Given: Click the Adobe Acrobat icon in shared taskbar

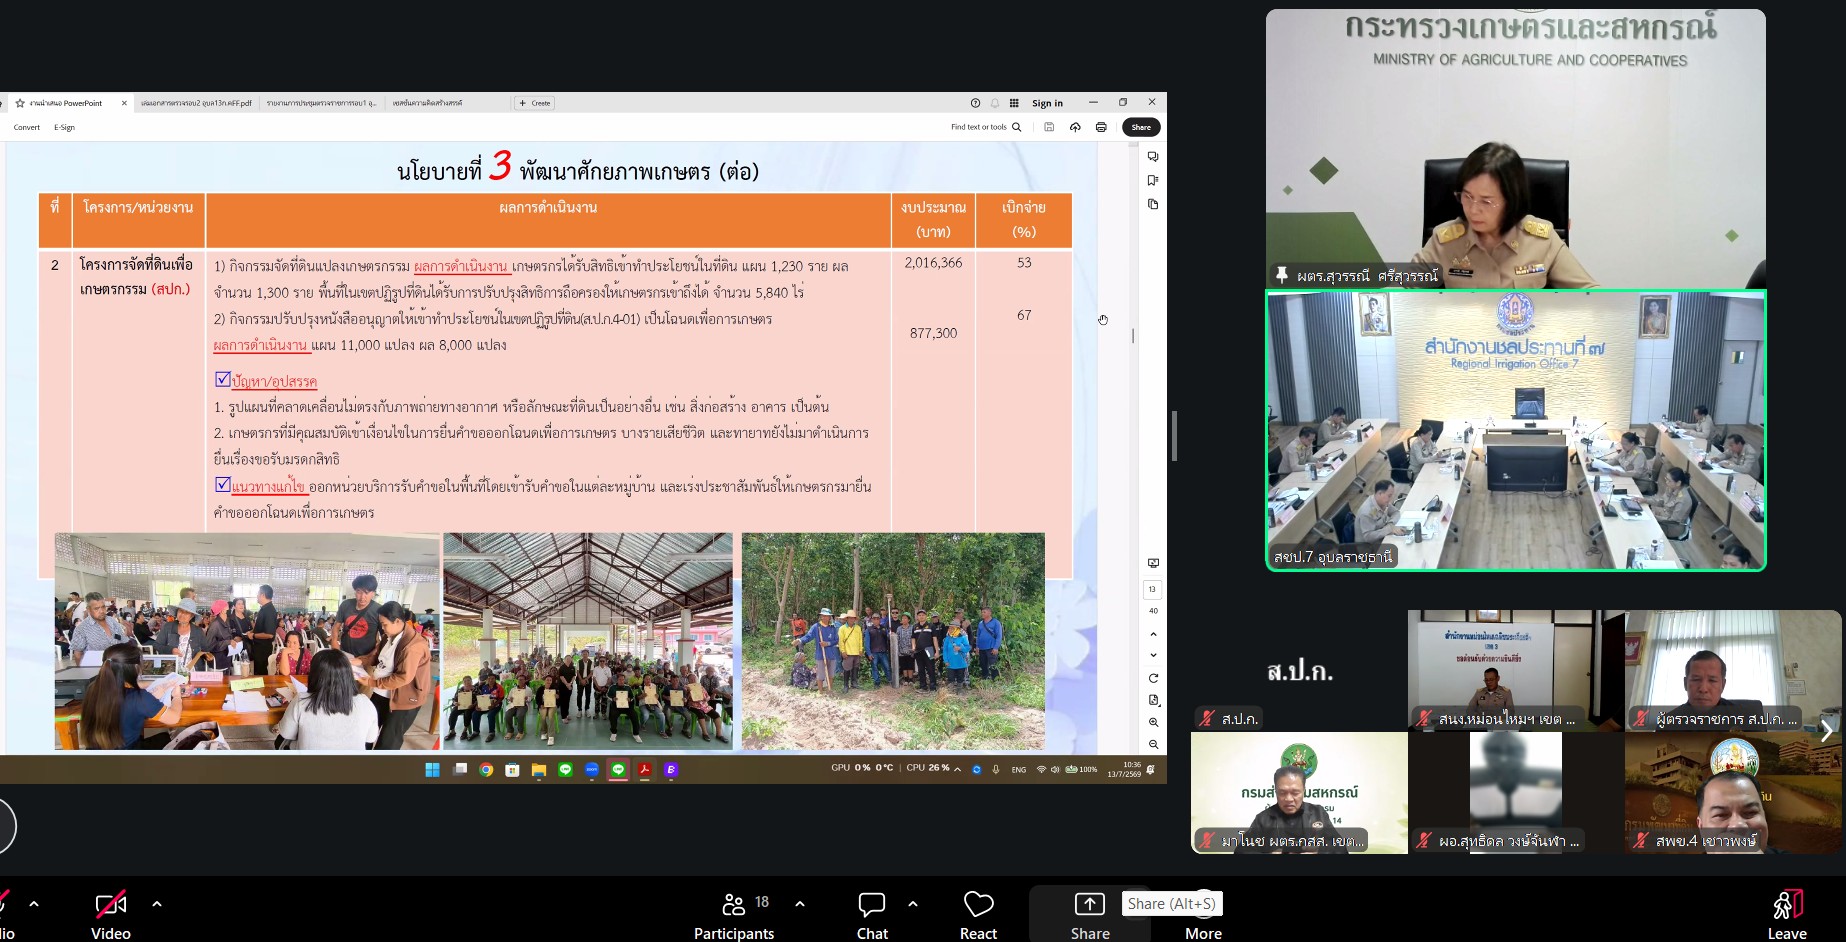Looking at the screenshot, I should point(645,769).
